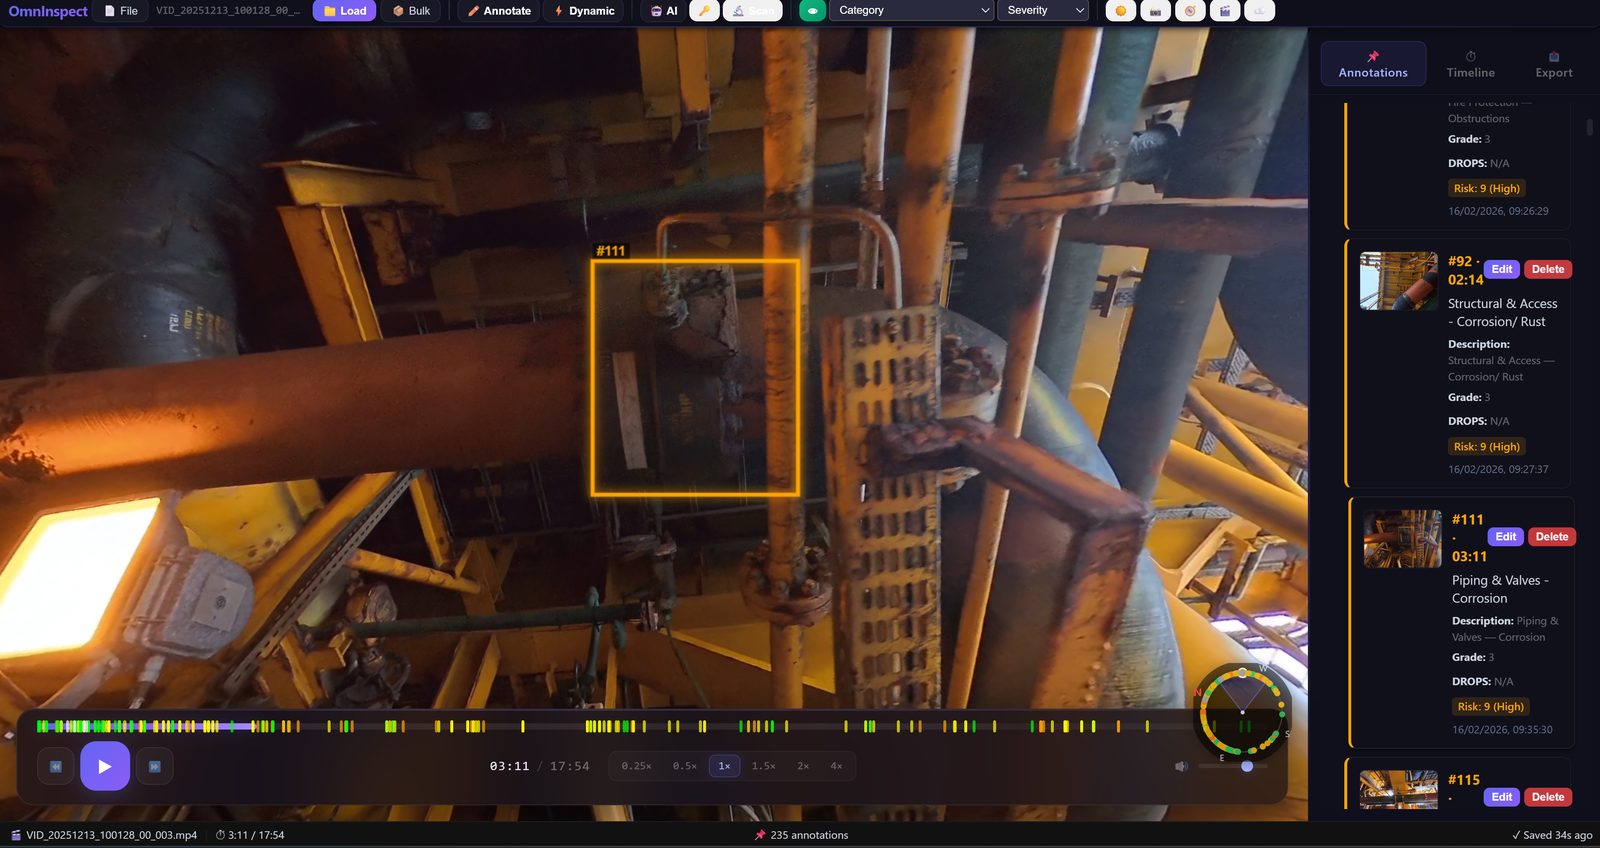
Task: Click the Risk: 9 (High) badge for #92
Action: 1487,447
